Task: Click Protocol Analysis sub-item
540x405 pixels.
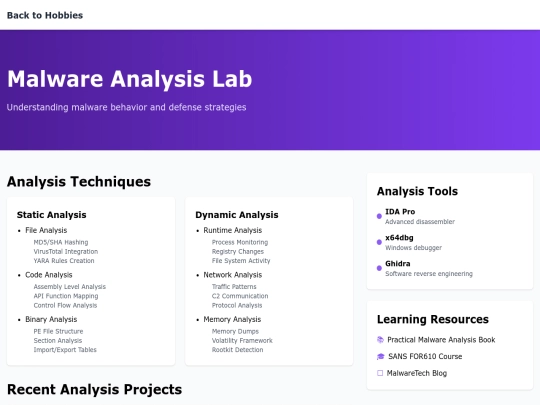Action: 237,305
